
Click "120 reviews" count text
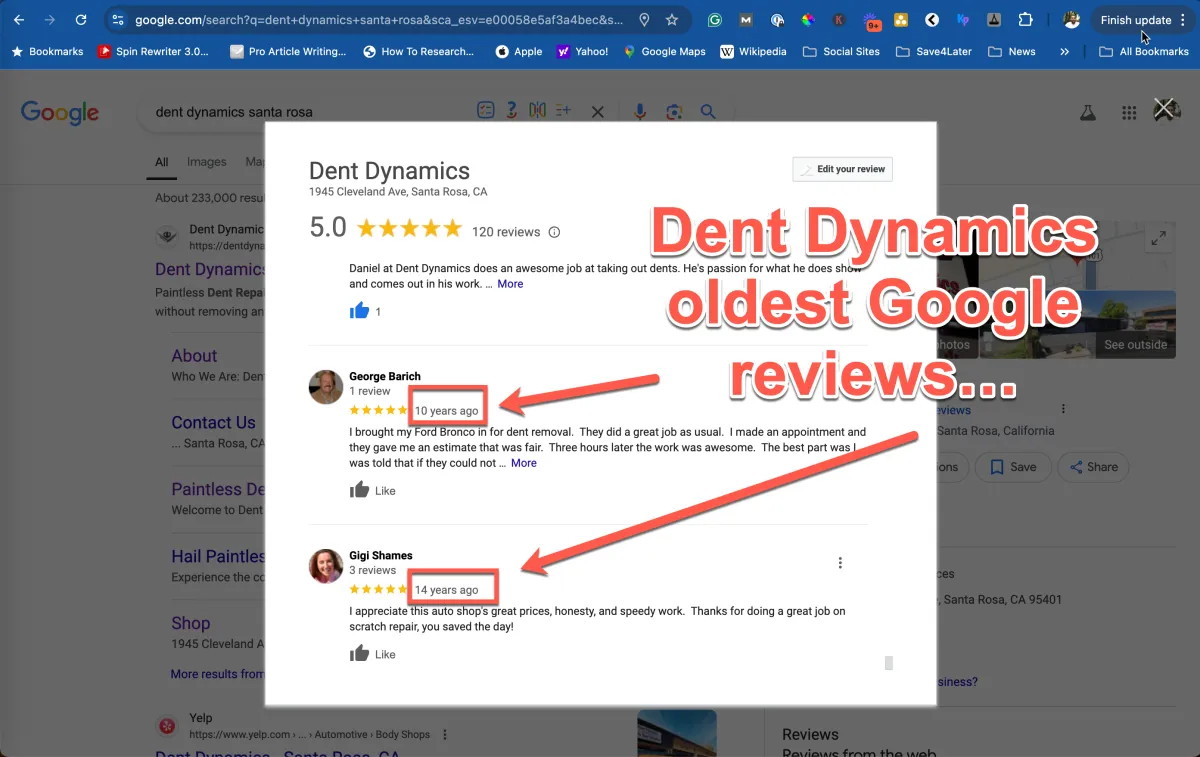pyautogui.click(x=506, y=232)
